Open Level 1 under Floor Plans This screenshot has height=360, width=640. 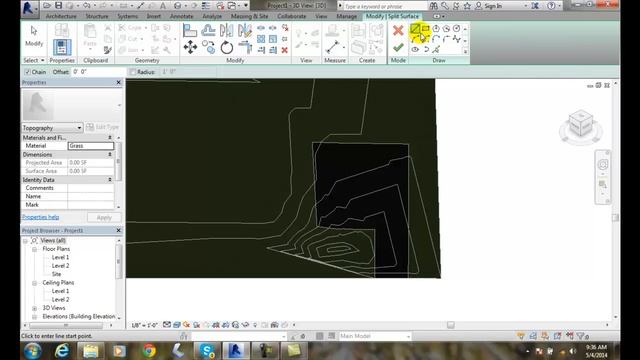(60, 258)
